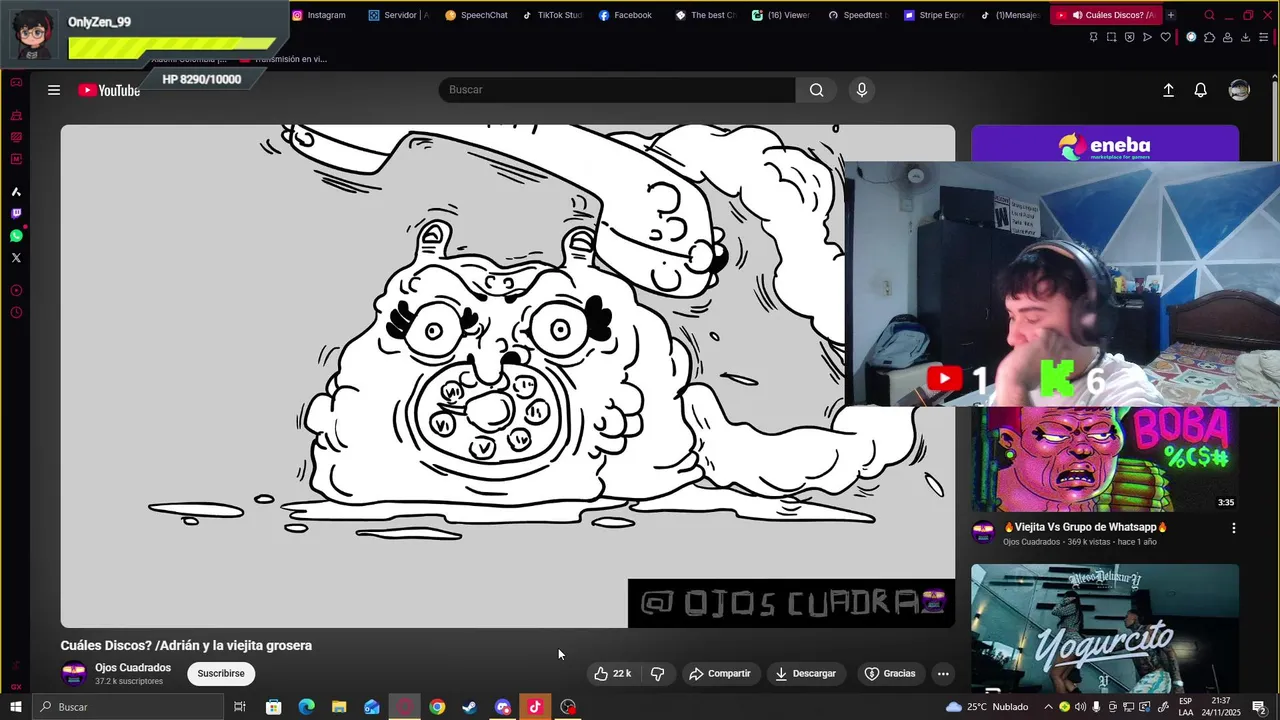Screen dimensions: 1280x720
Task: Open the extensions cube icon in browser toolbar
Action: (x=1209, y=37)
